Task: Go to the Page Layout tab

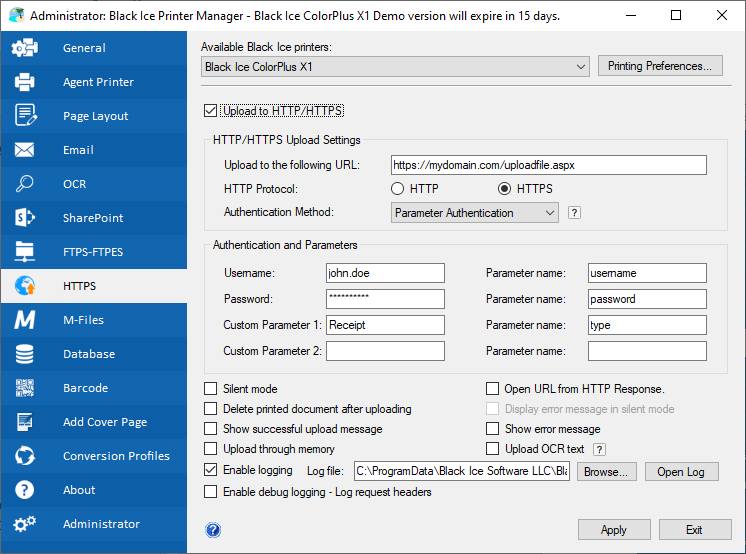Action: 94,116
